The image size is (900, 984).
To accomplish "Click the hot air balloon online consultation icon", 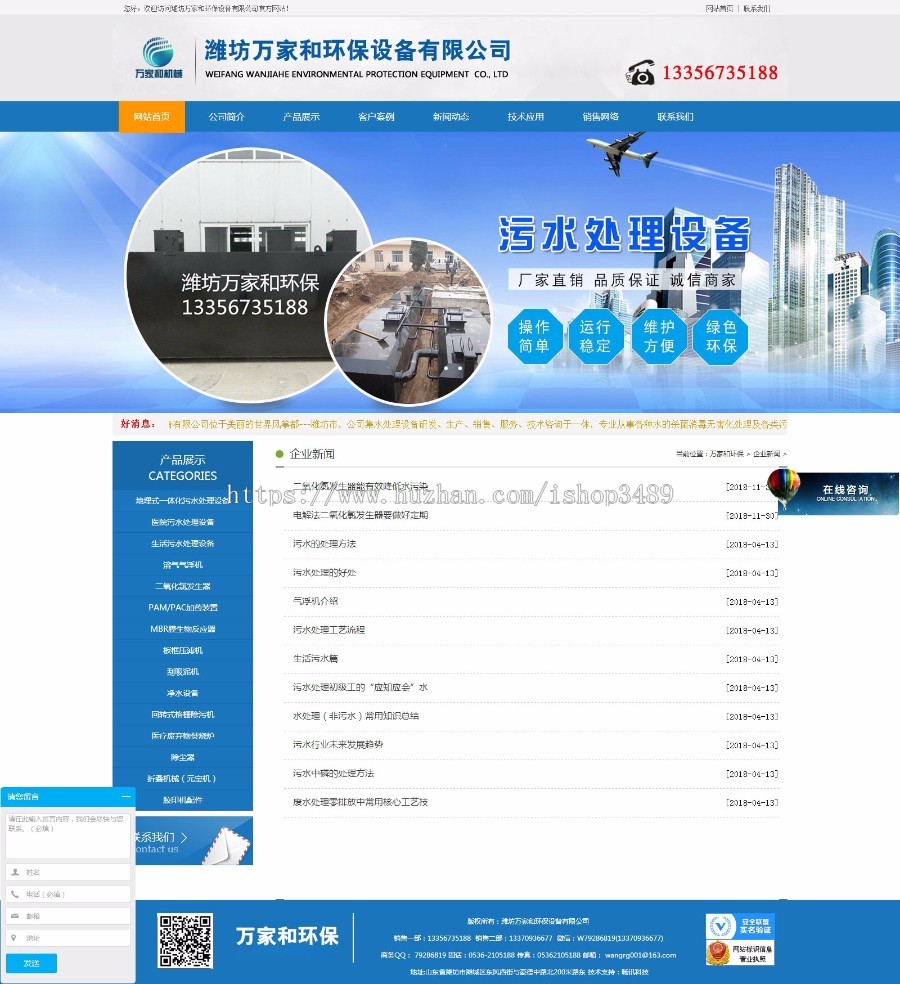I will pos(785,488).
